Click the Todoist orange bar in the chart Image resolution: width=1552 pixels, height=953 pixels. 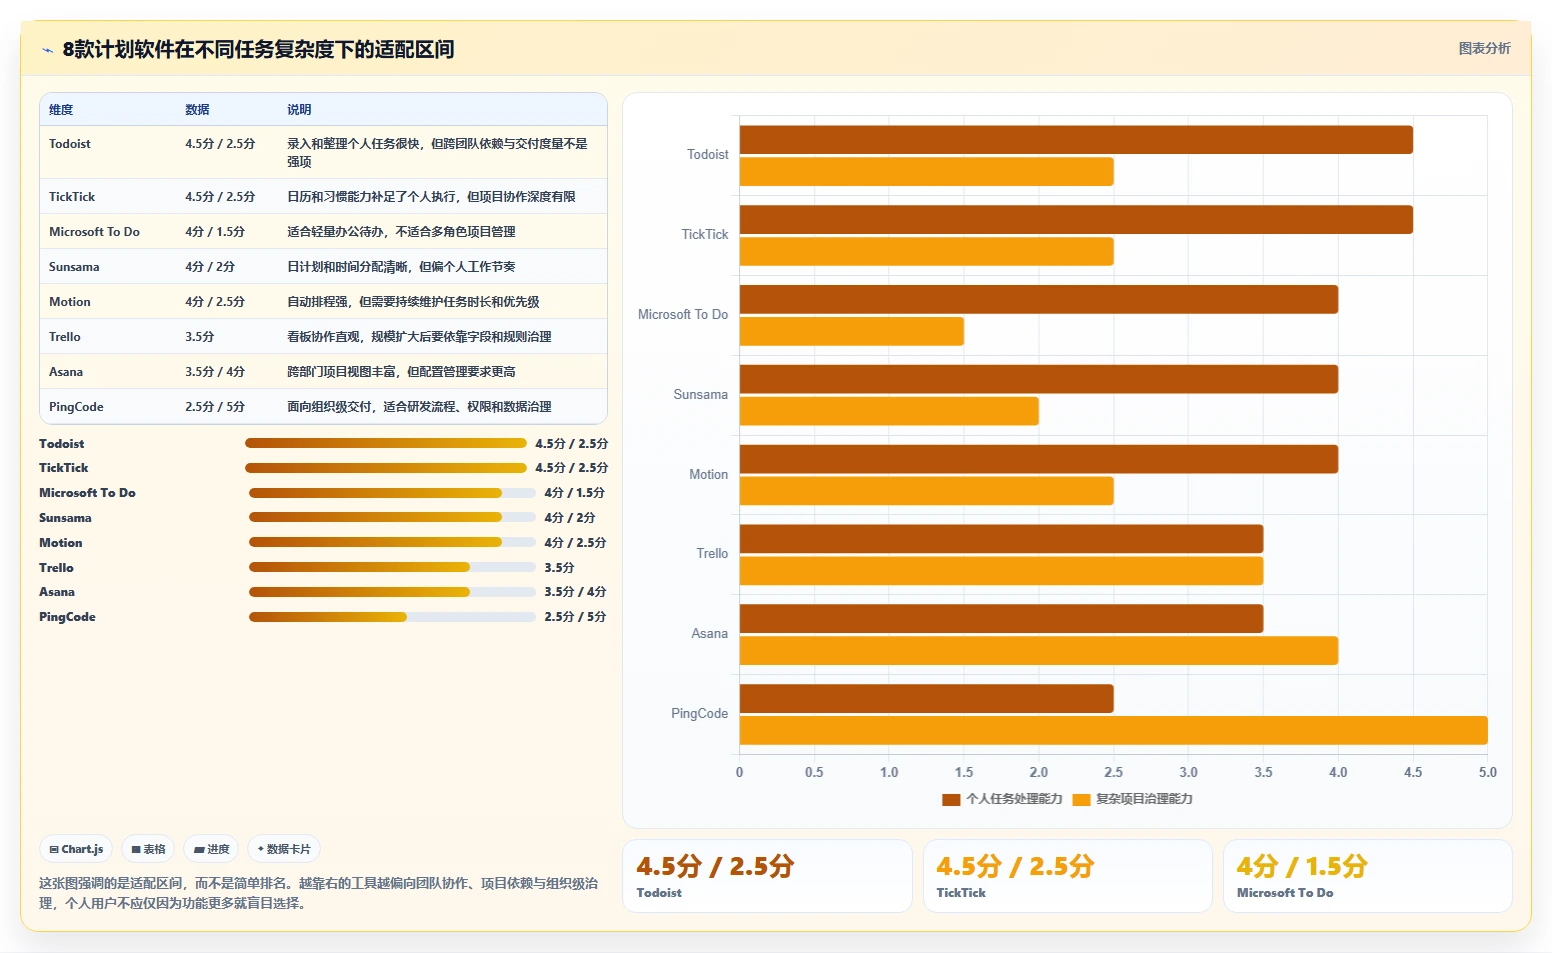[x=927, y=172]
